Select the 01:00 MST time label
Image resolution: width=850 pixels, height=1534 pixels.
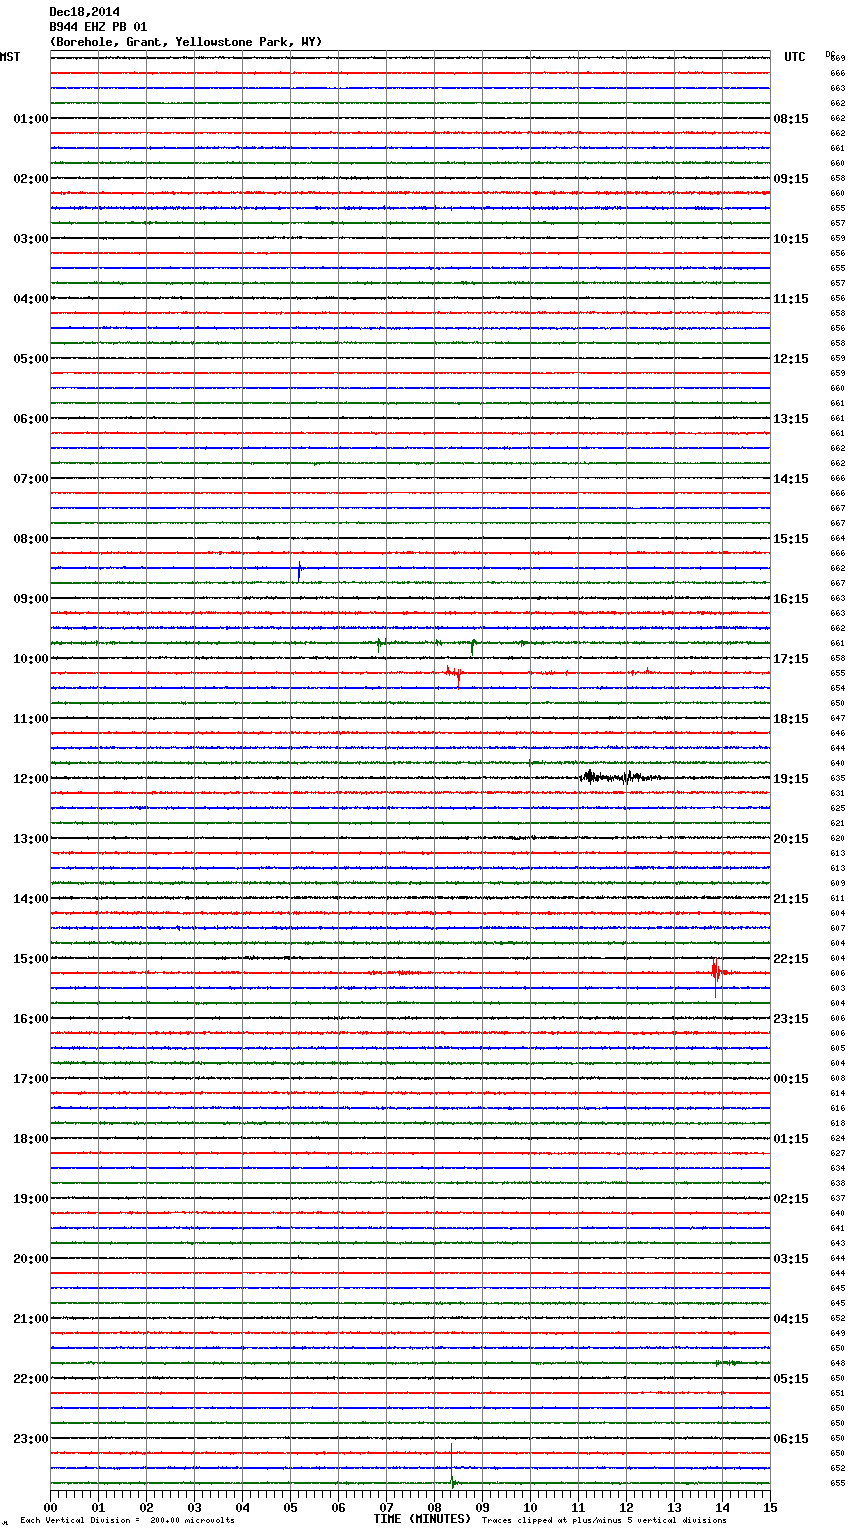coord(30,119)
